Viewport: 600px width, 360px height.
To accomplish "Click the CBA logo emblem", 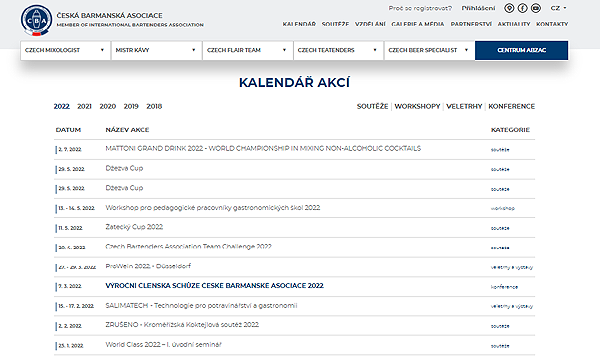I will (36, 20).
